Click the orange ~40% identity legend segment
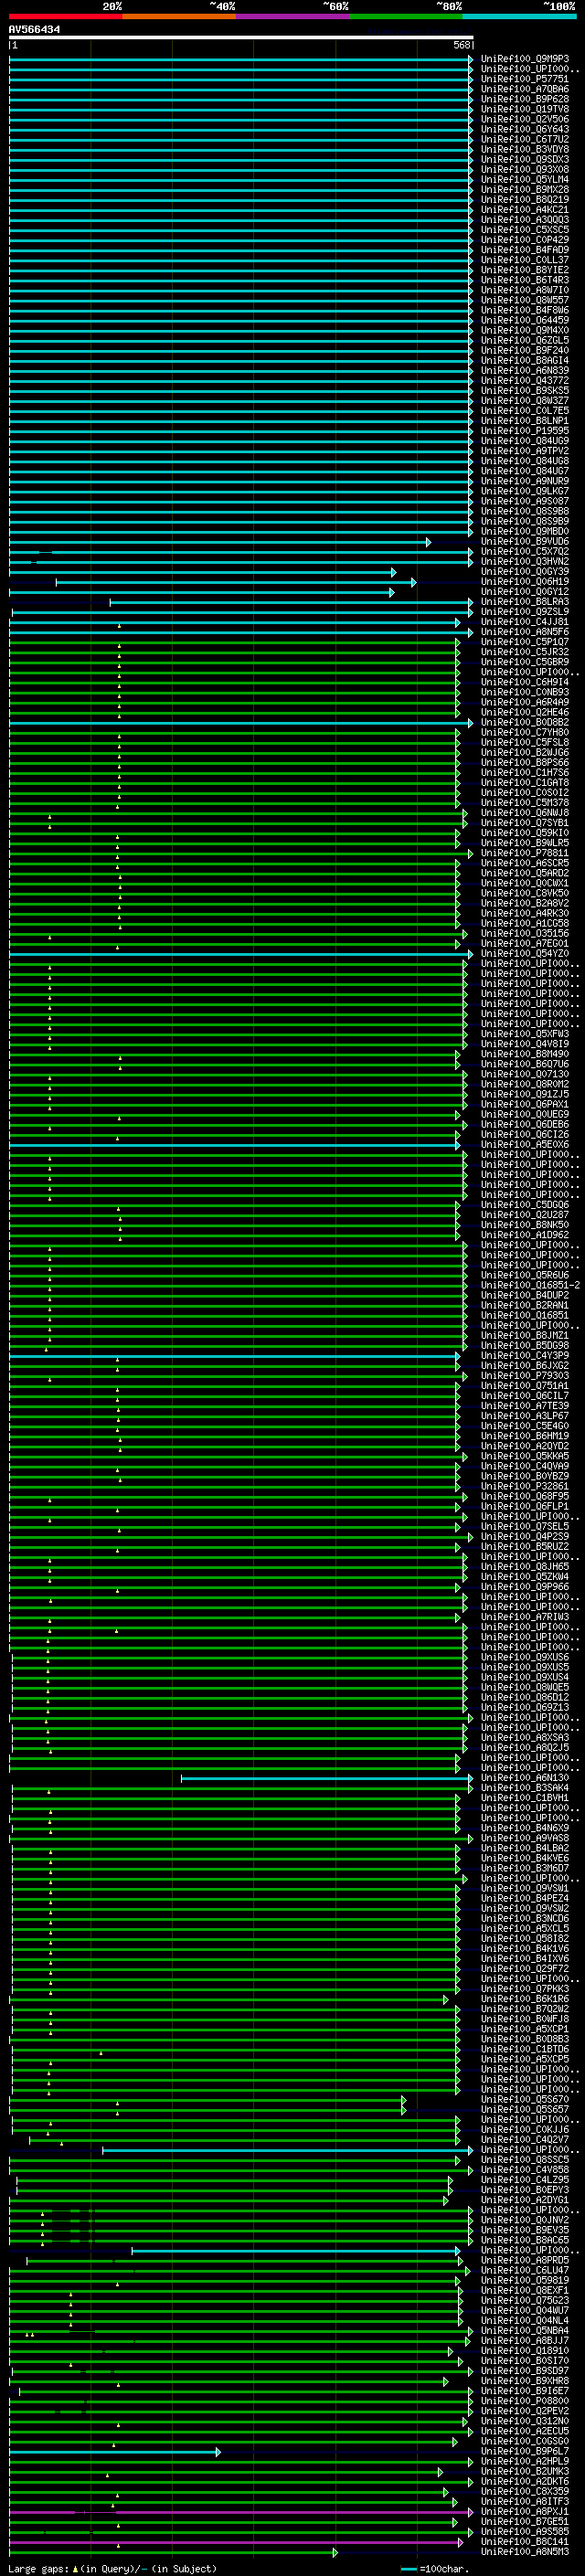 tap(179, 16)
